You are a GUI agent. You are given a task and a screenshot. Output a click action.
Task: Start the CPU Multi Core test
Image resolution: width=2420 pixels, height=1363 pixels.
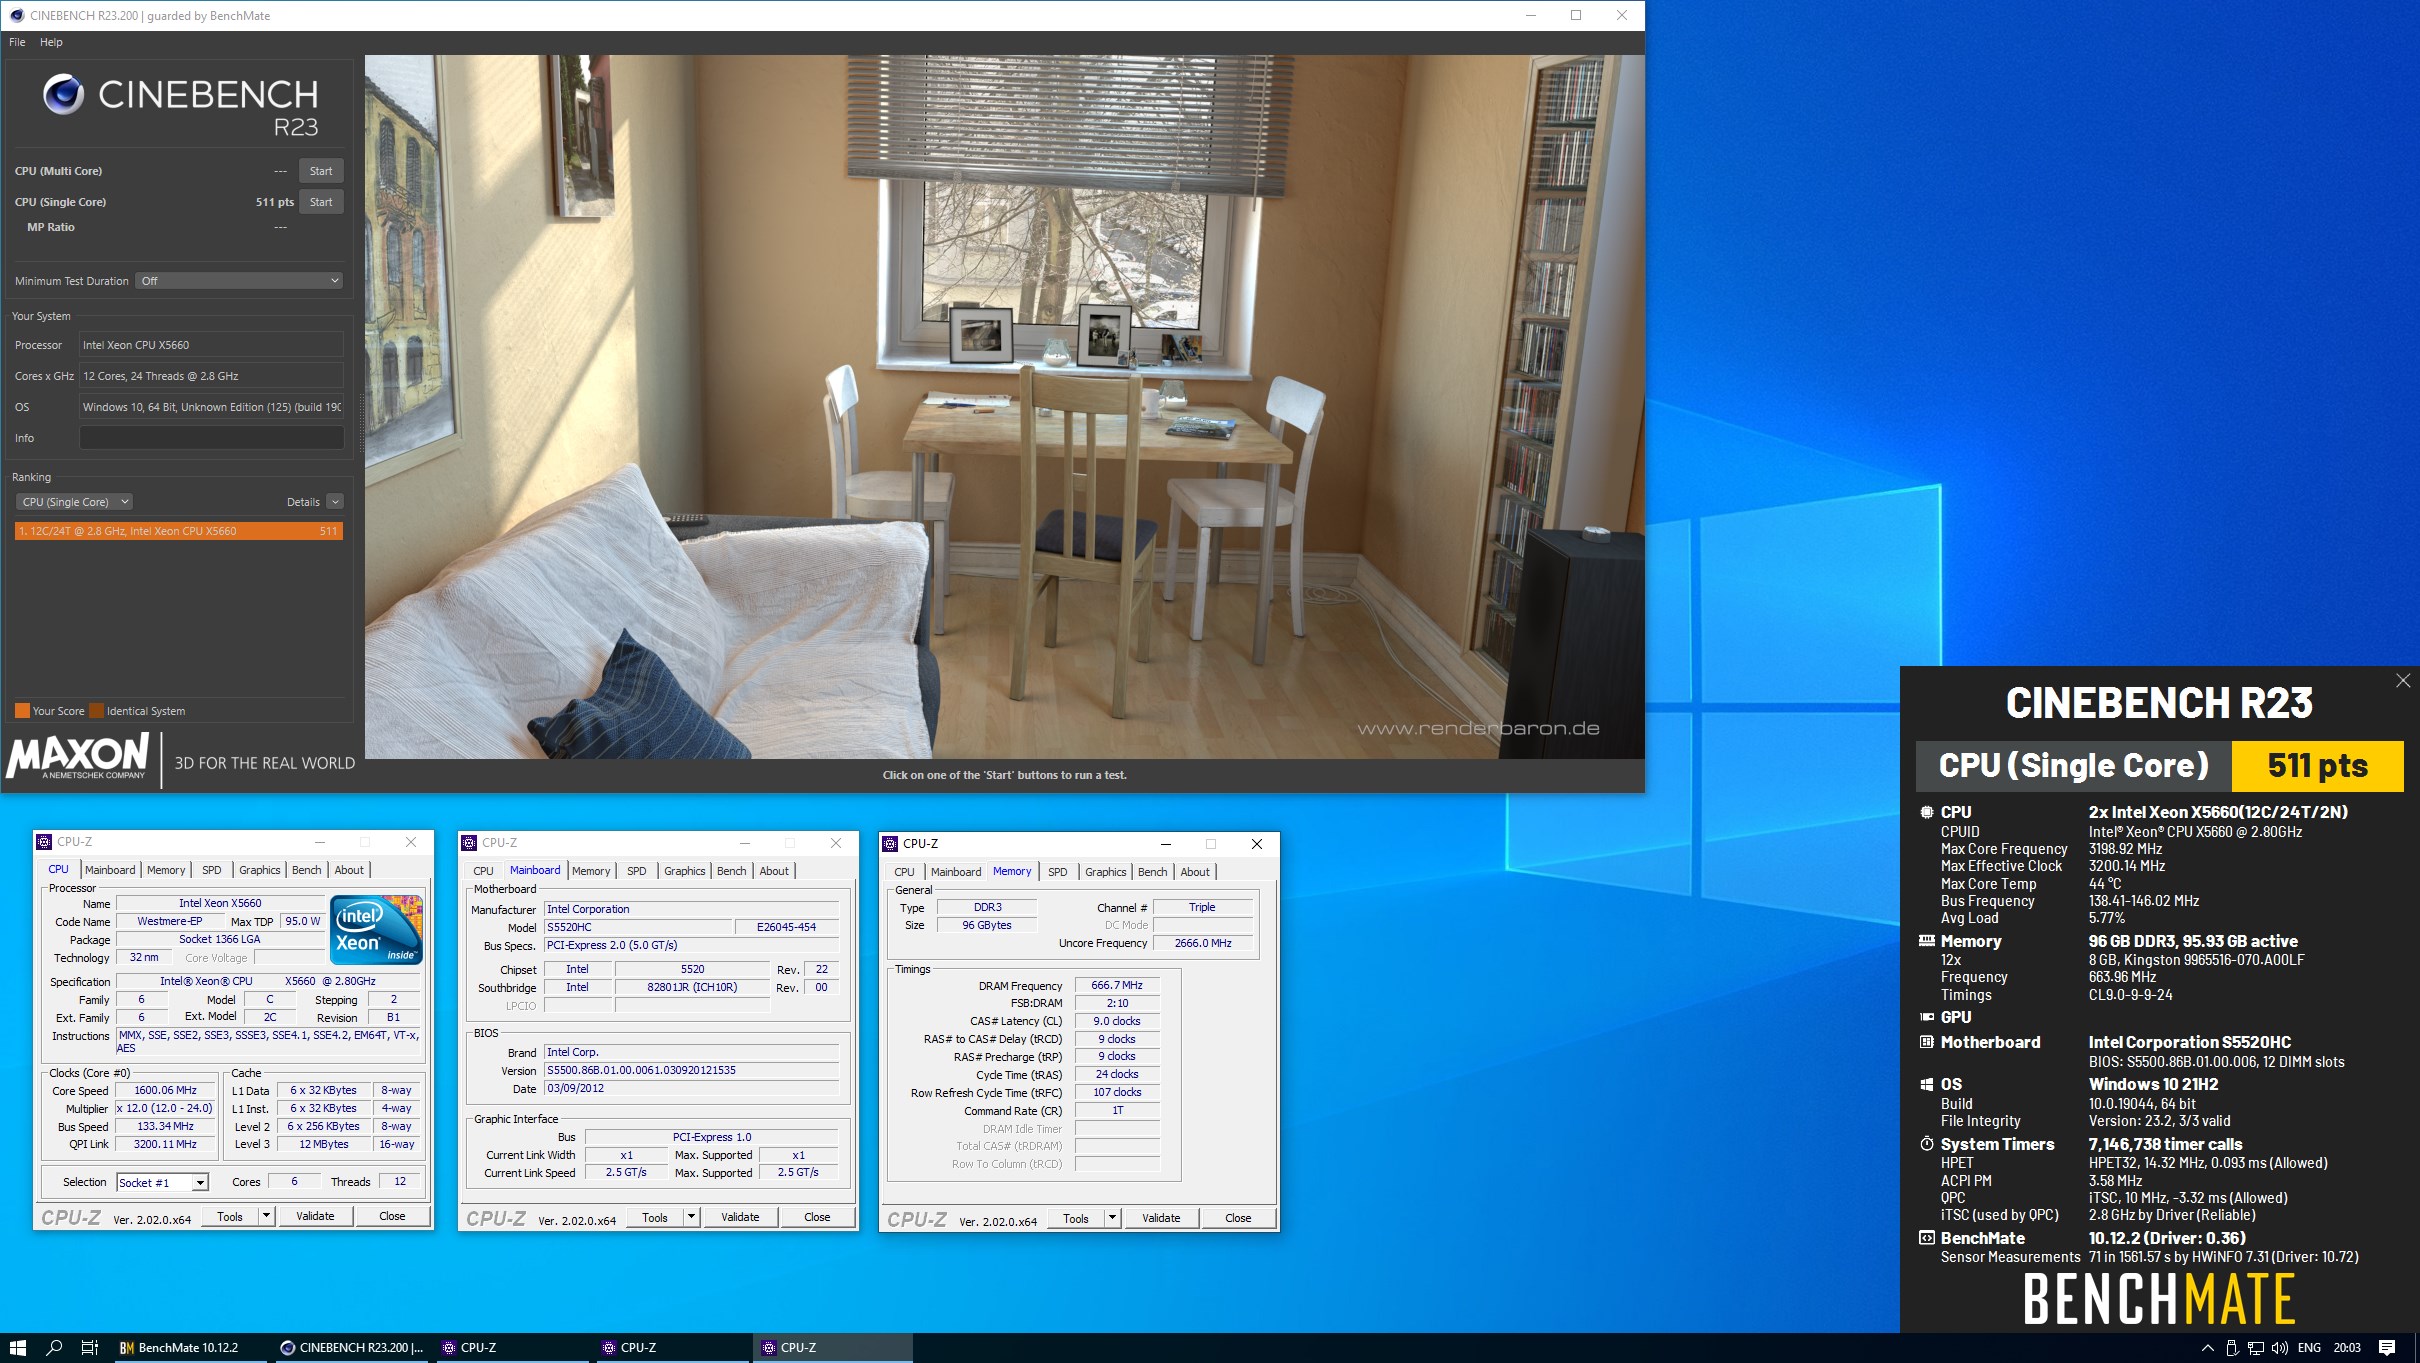pos(321,171)
